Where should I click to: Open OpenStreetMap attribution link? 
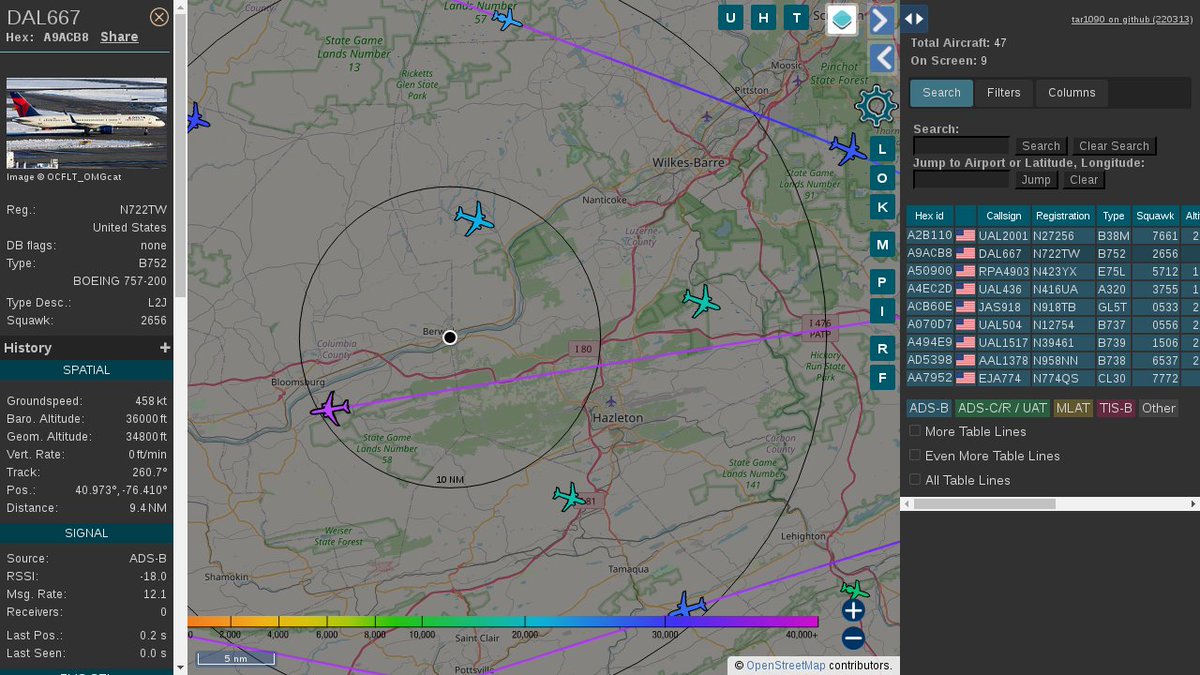(786, 665)
